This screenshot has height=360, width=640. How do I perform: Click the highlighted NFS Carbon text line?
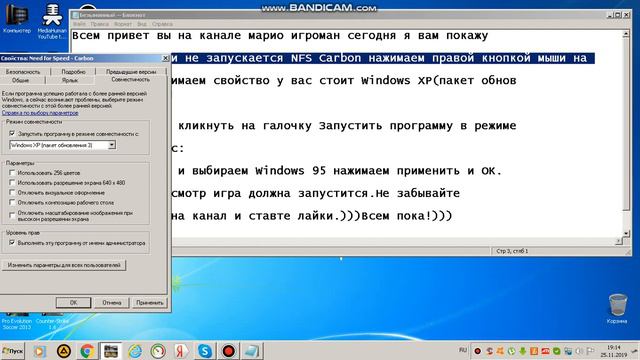tap(382, 58)
